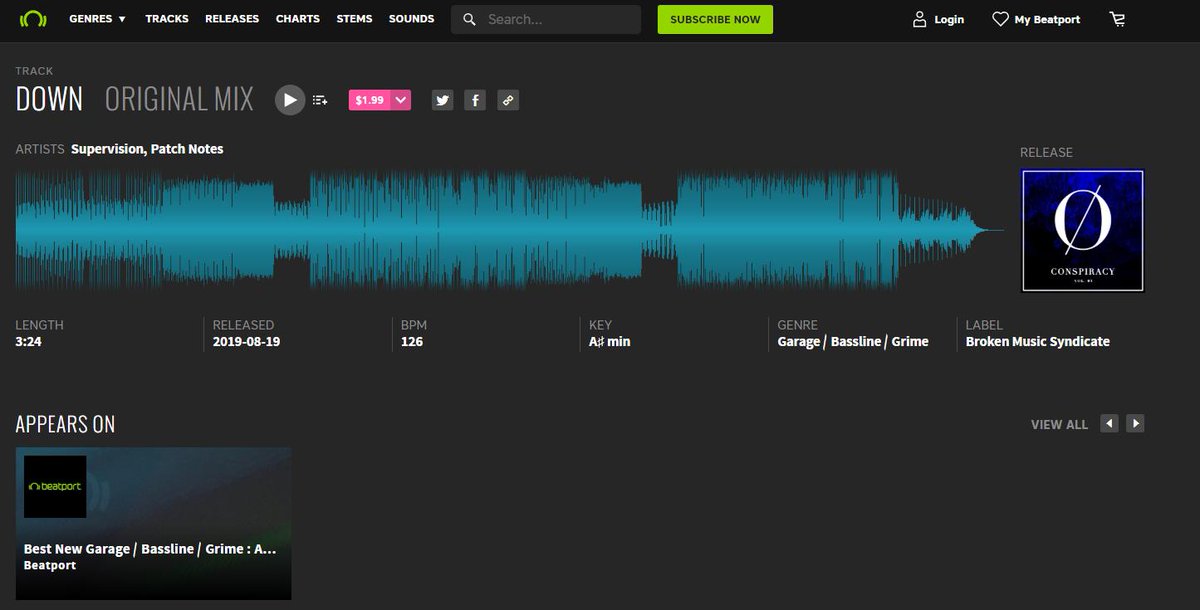Open the Conspiracy release artwork
Viewport: 1200px width, 610px height.
(1082, 230)
